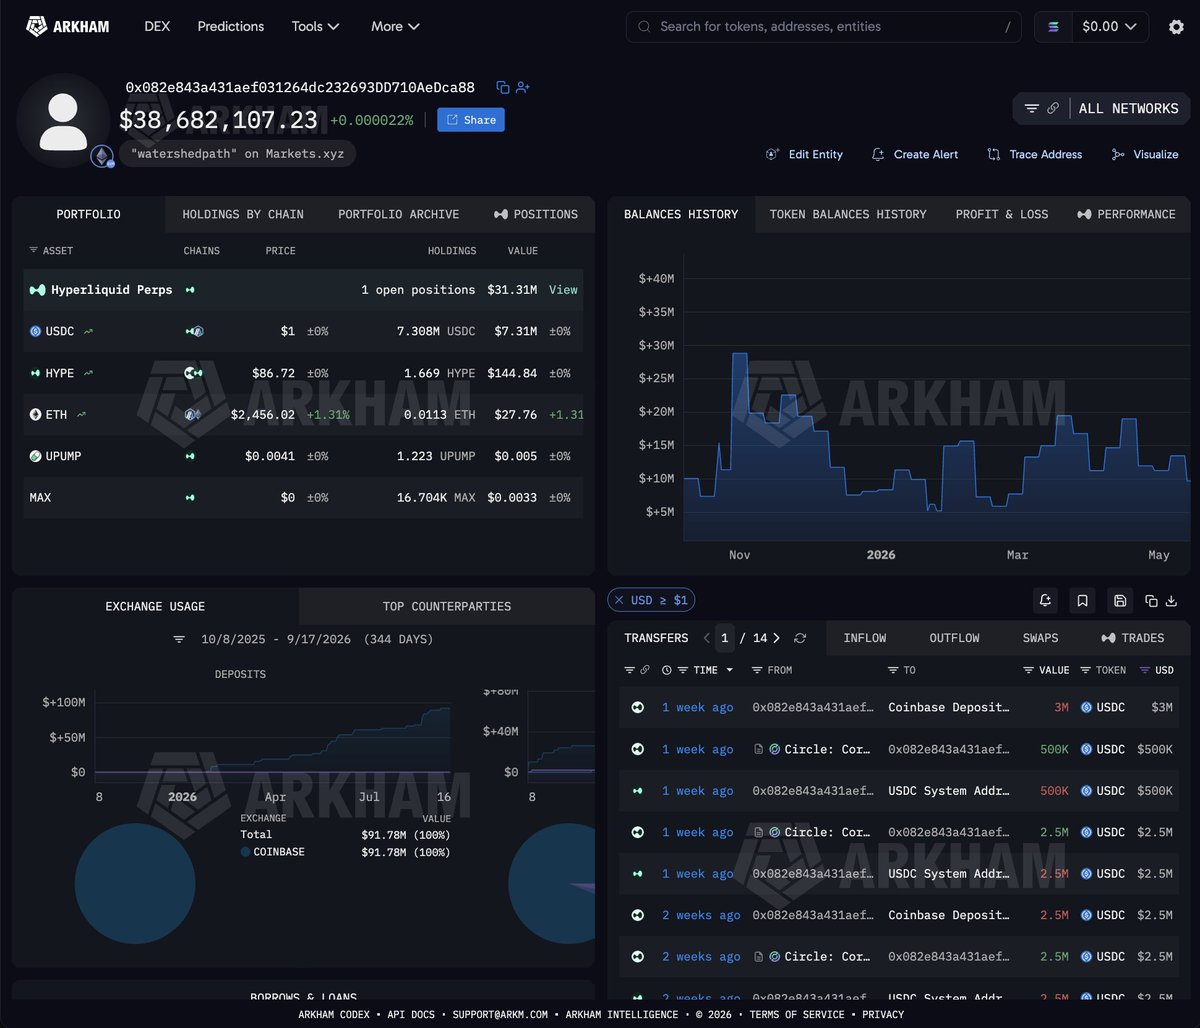The image size is (1200, 1028).
Task: Click the floppy-disk save icon above transfers
Action: (x=1120, y=601)
